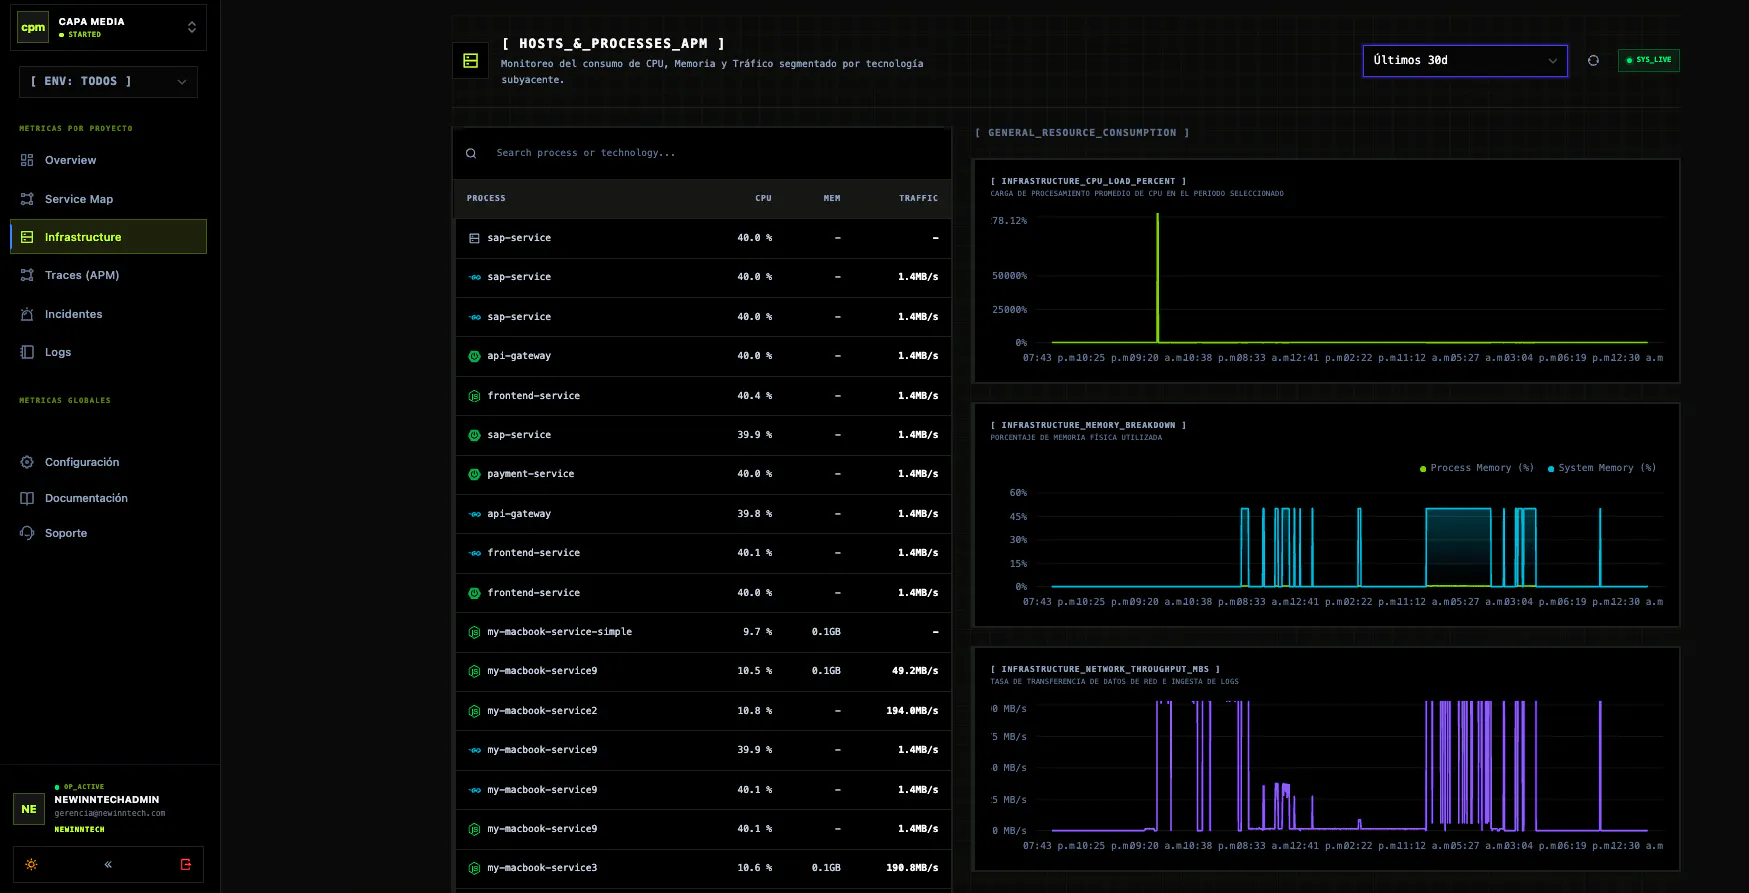Image resolution: width=1749 pixels, height=893 pixels.
Task: Click the Service Map node icon
Action: (27, 199)
